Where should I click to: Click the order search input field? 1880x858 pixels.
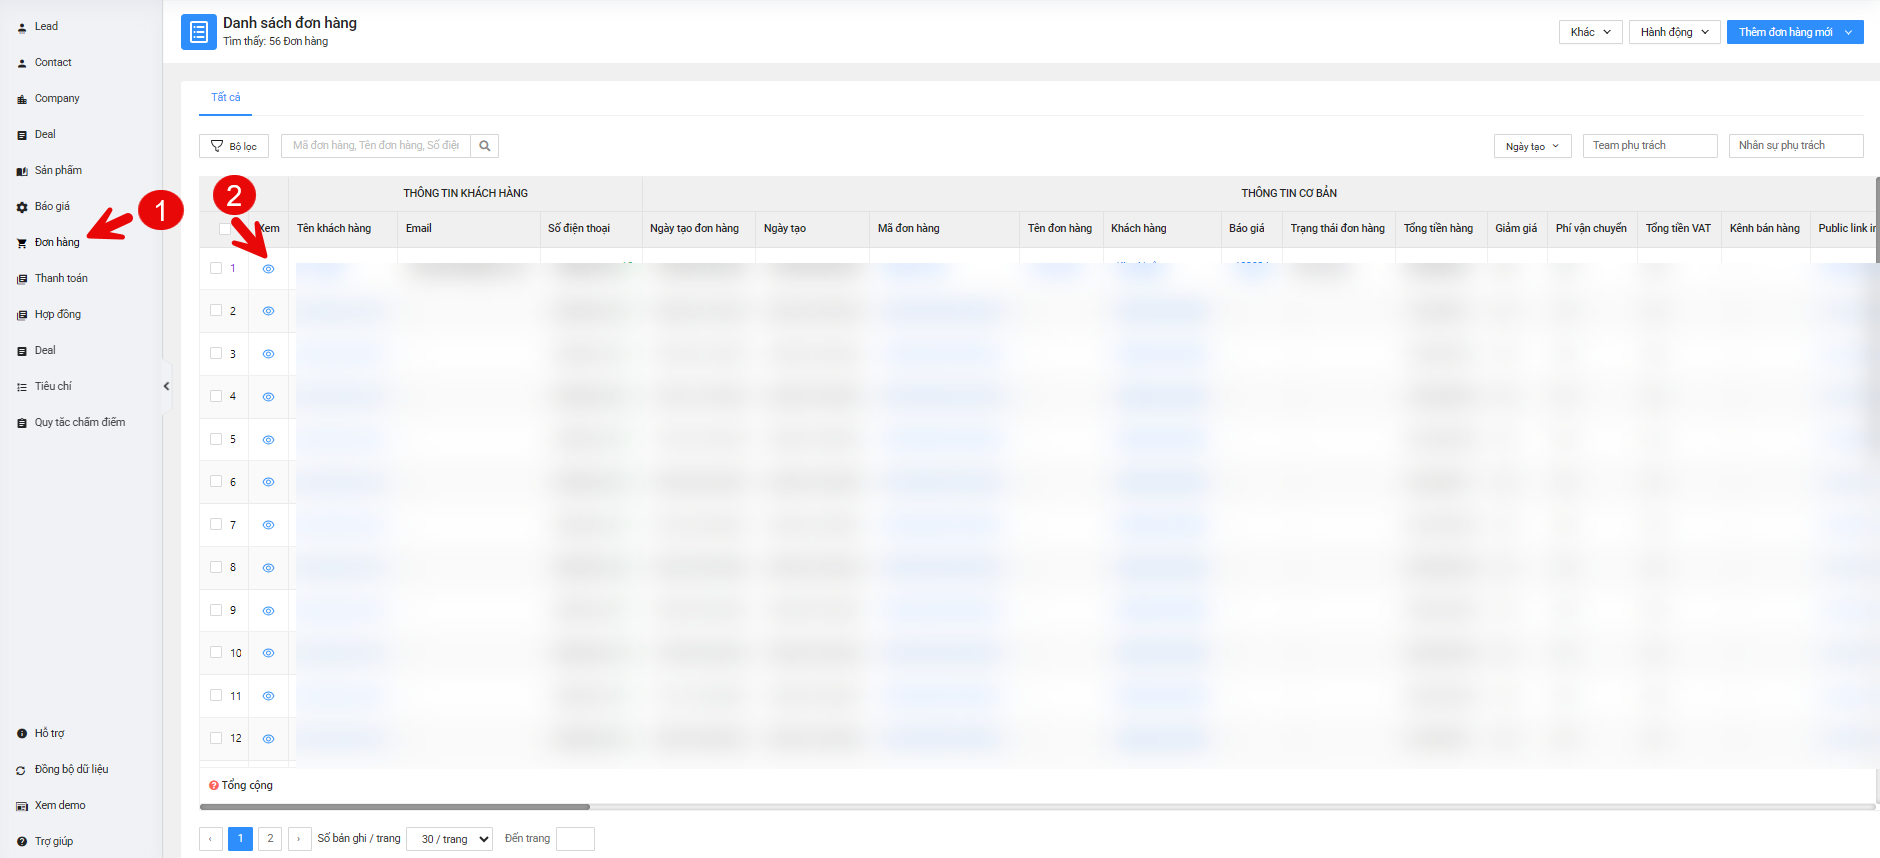tap(376, 146)
